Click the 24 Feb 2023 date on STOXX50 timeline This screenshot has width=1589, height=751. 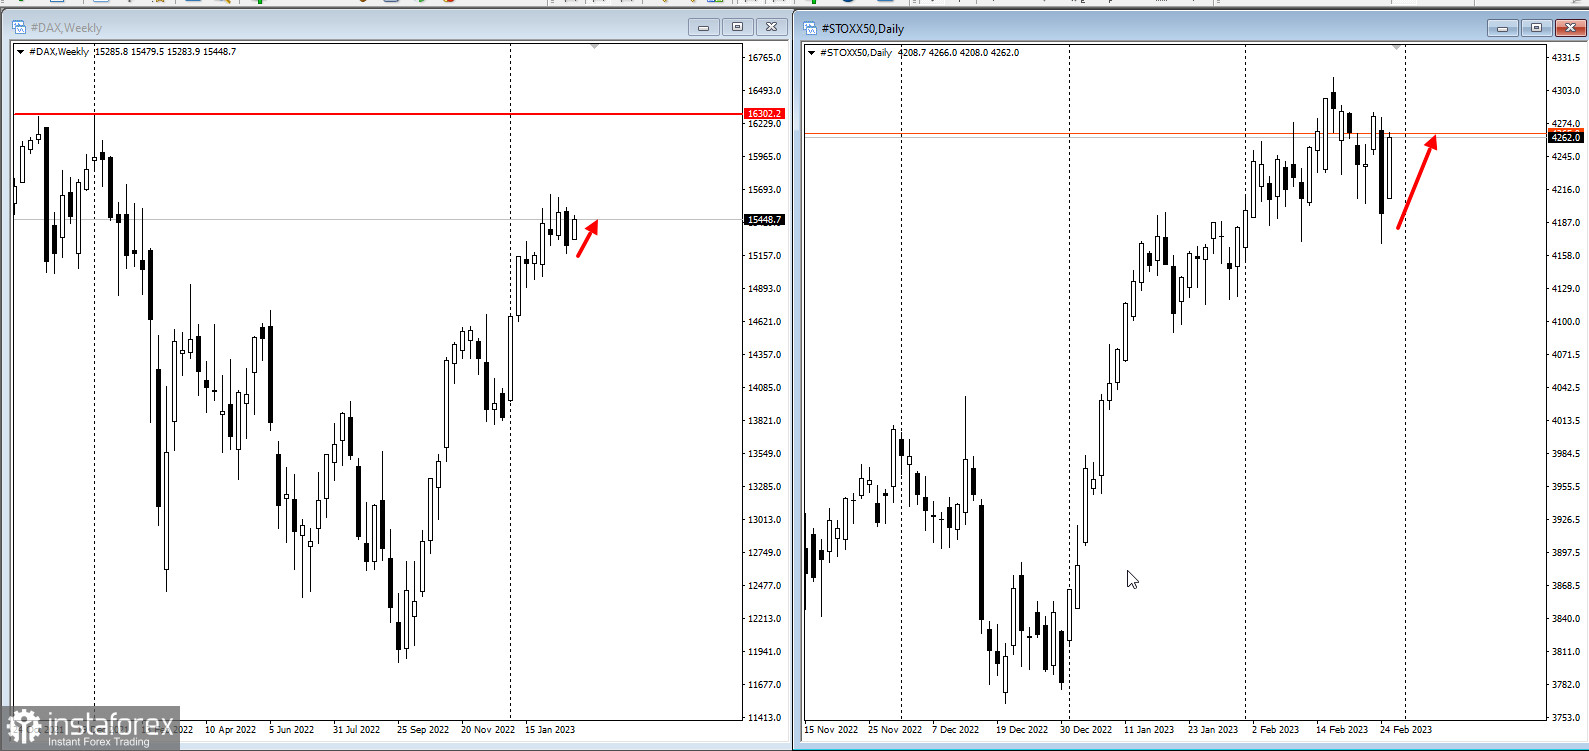pyautogui.click(x=1406, y=730)
